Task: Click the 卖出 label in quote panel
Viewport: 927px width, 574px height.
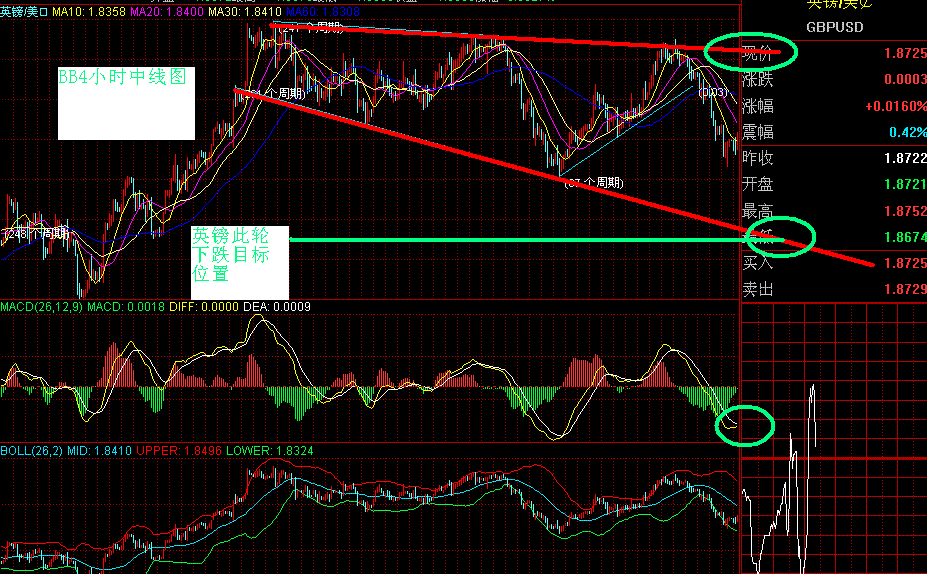Action: click(x=757, y=289)
